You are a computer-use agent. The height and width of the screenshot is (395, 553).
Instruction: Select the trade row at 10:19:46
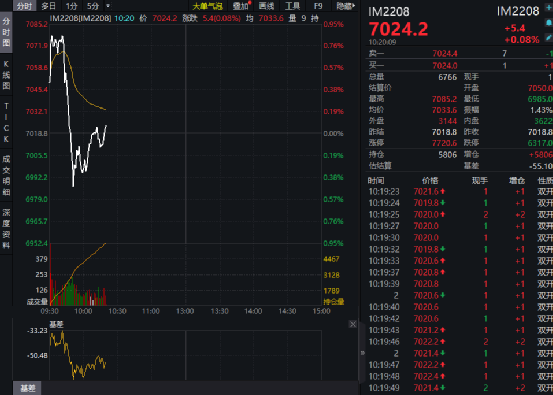click(460, 342)
